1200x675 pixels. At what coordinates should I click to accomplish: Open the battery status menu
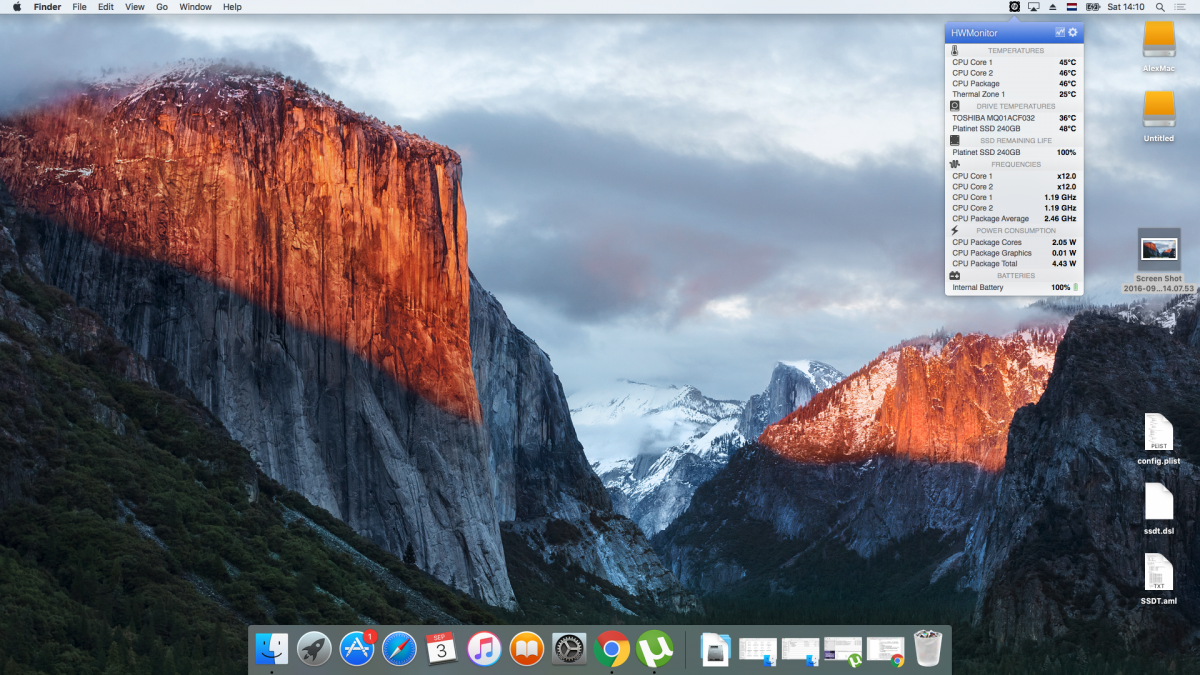(x=1093, y=7)
